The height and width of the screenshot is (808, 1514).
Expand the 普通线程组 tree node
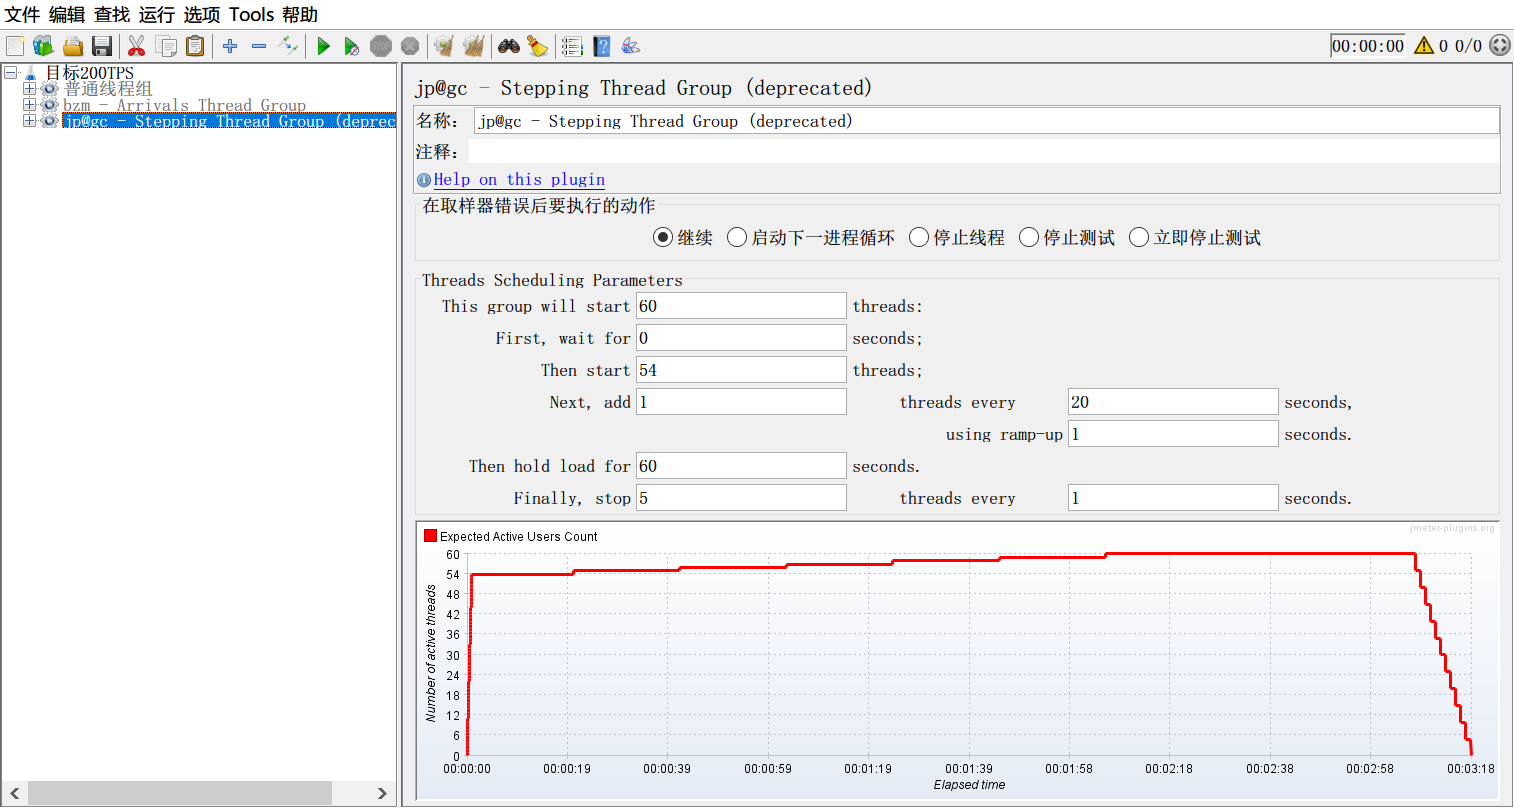coord(29,89)
